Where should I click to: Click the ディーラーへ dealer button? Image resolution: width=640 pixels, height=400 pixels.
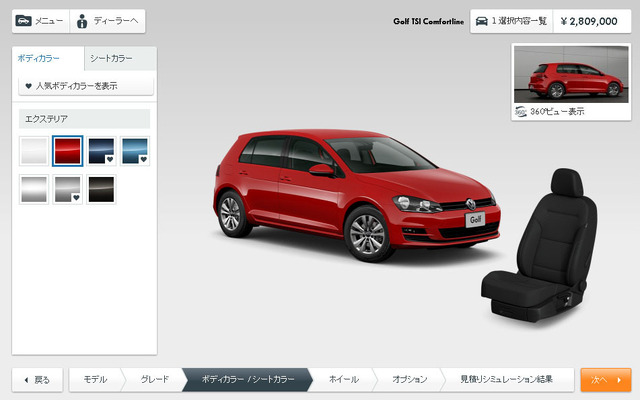(x=108, y=21)
